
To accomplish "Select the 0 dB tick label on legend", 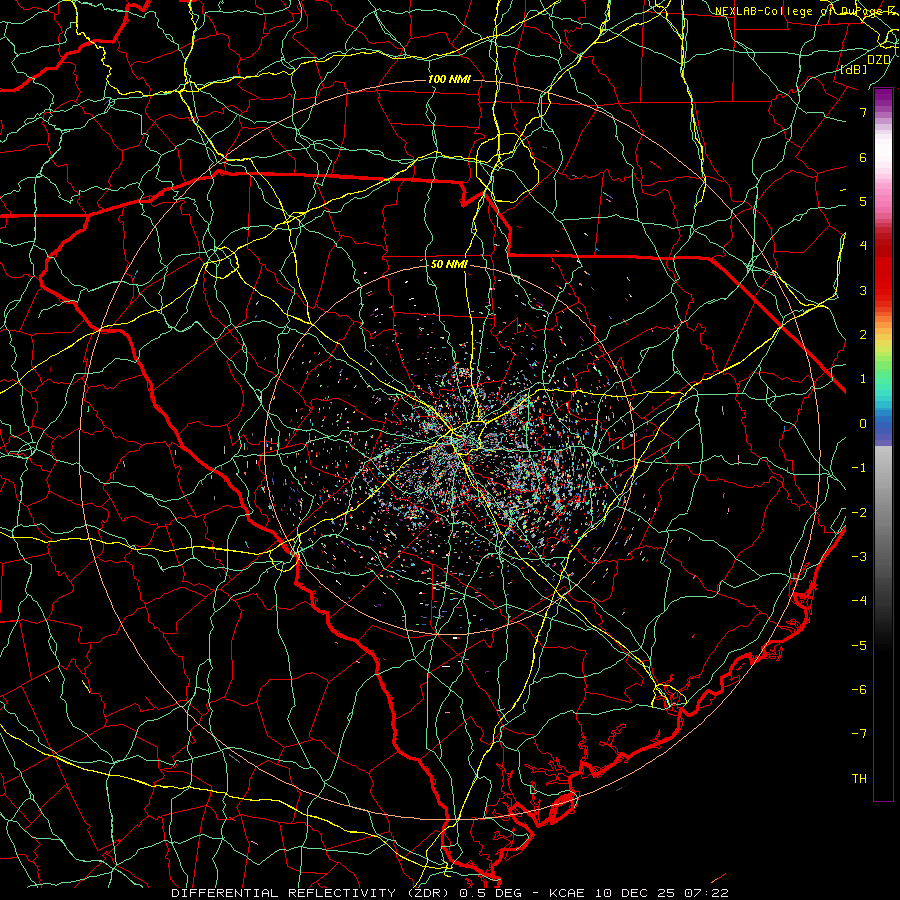I will click(x=863, y=424).
